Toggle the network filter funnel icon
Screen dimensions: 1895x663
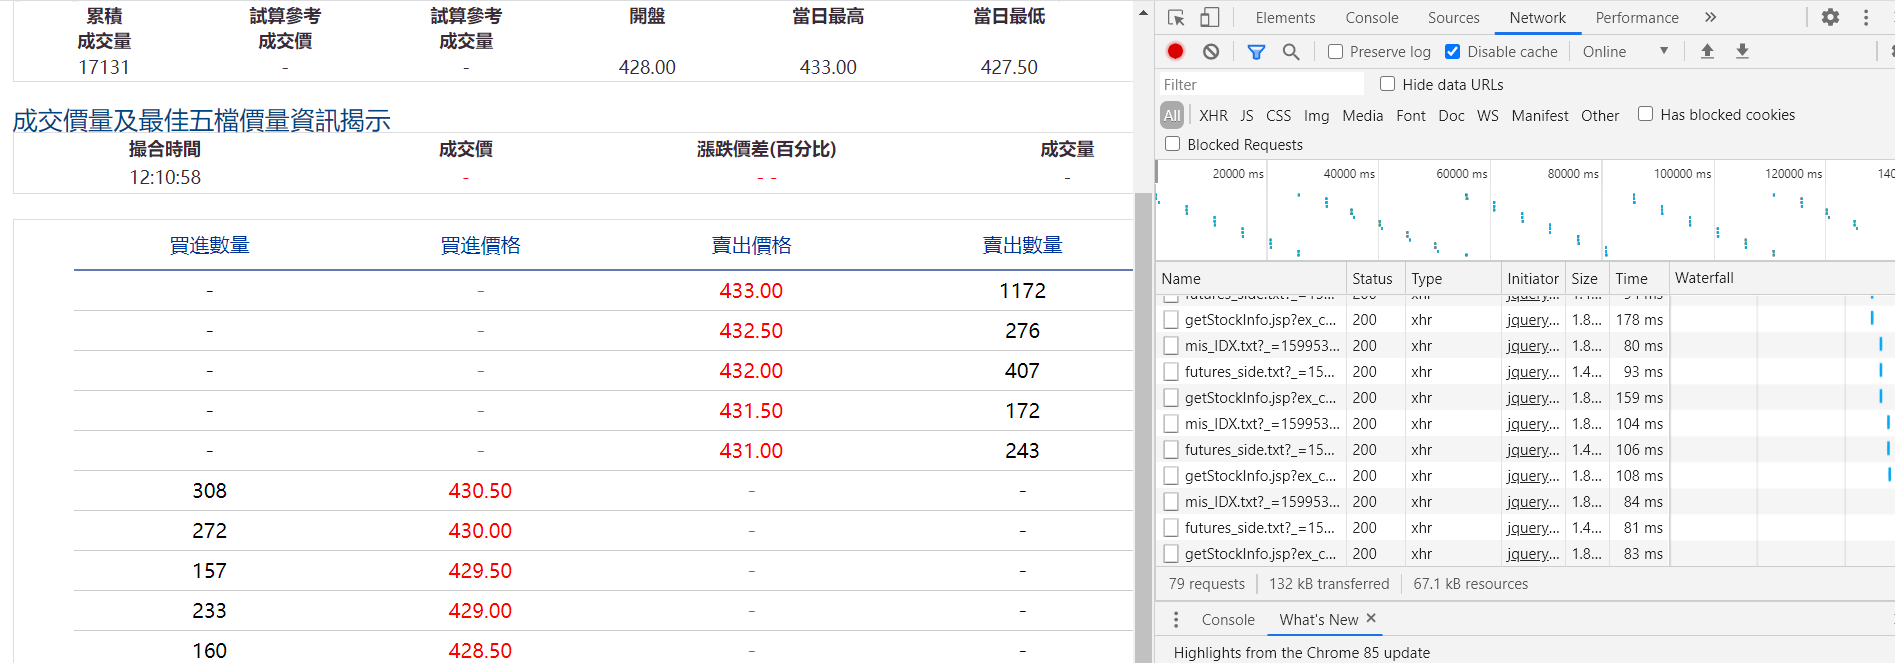coord(1256,51)
